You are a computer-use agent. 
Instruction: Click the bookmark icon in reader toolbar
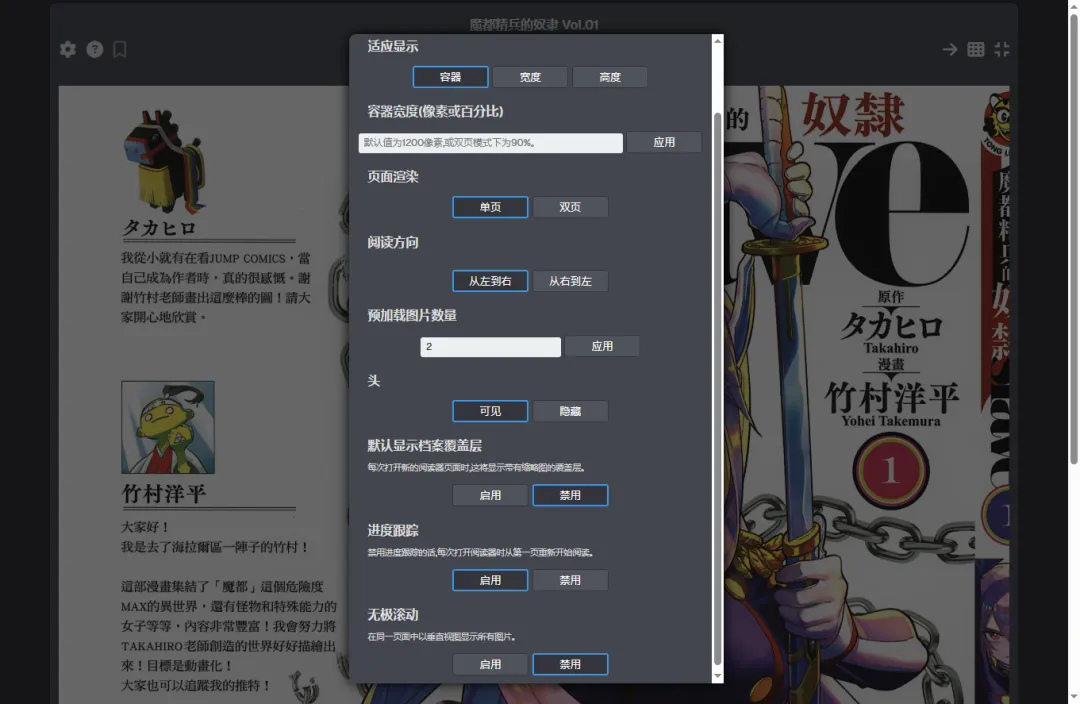[120, 49]
